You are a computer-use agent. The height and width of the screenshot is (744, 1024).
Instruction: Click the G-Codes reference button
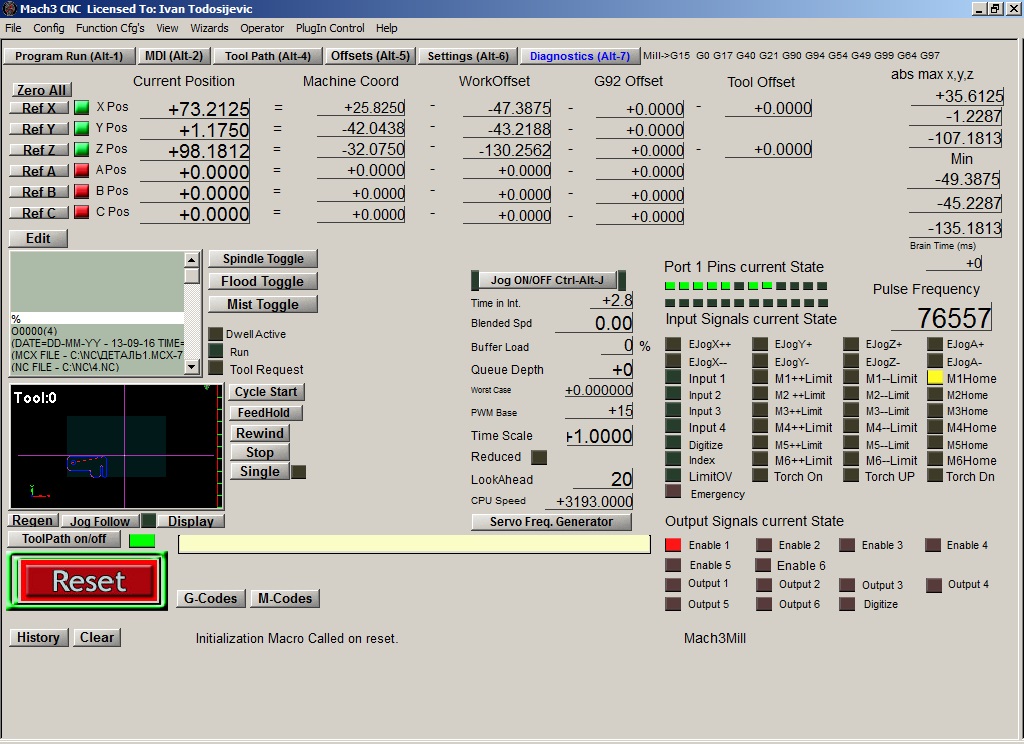point(211,598)
